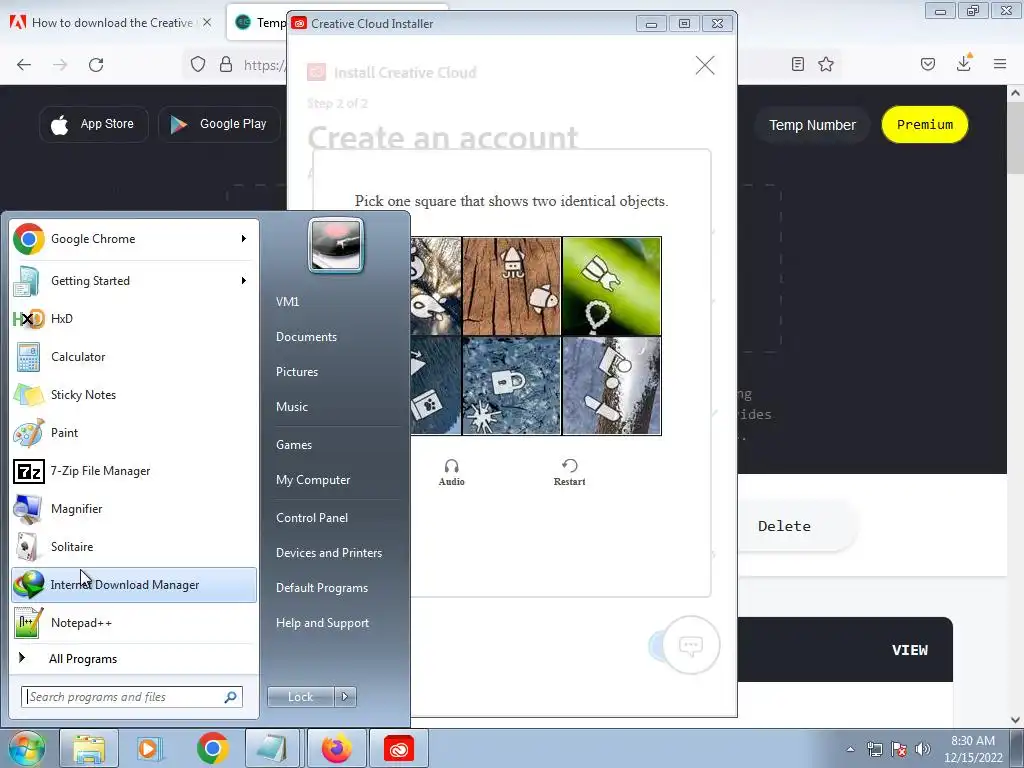Expand All Programs list

coord(134,659)
